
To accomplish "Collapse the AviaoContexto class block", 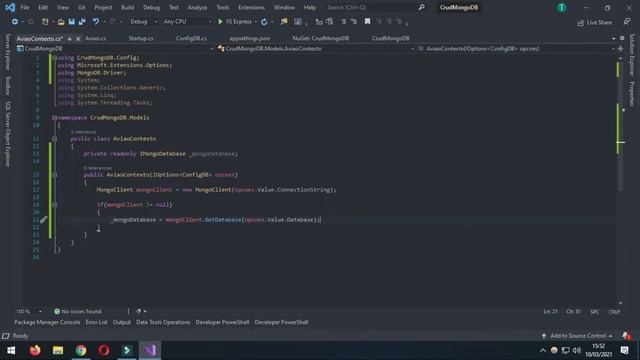I will [x=54, y=139].
